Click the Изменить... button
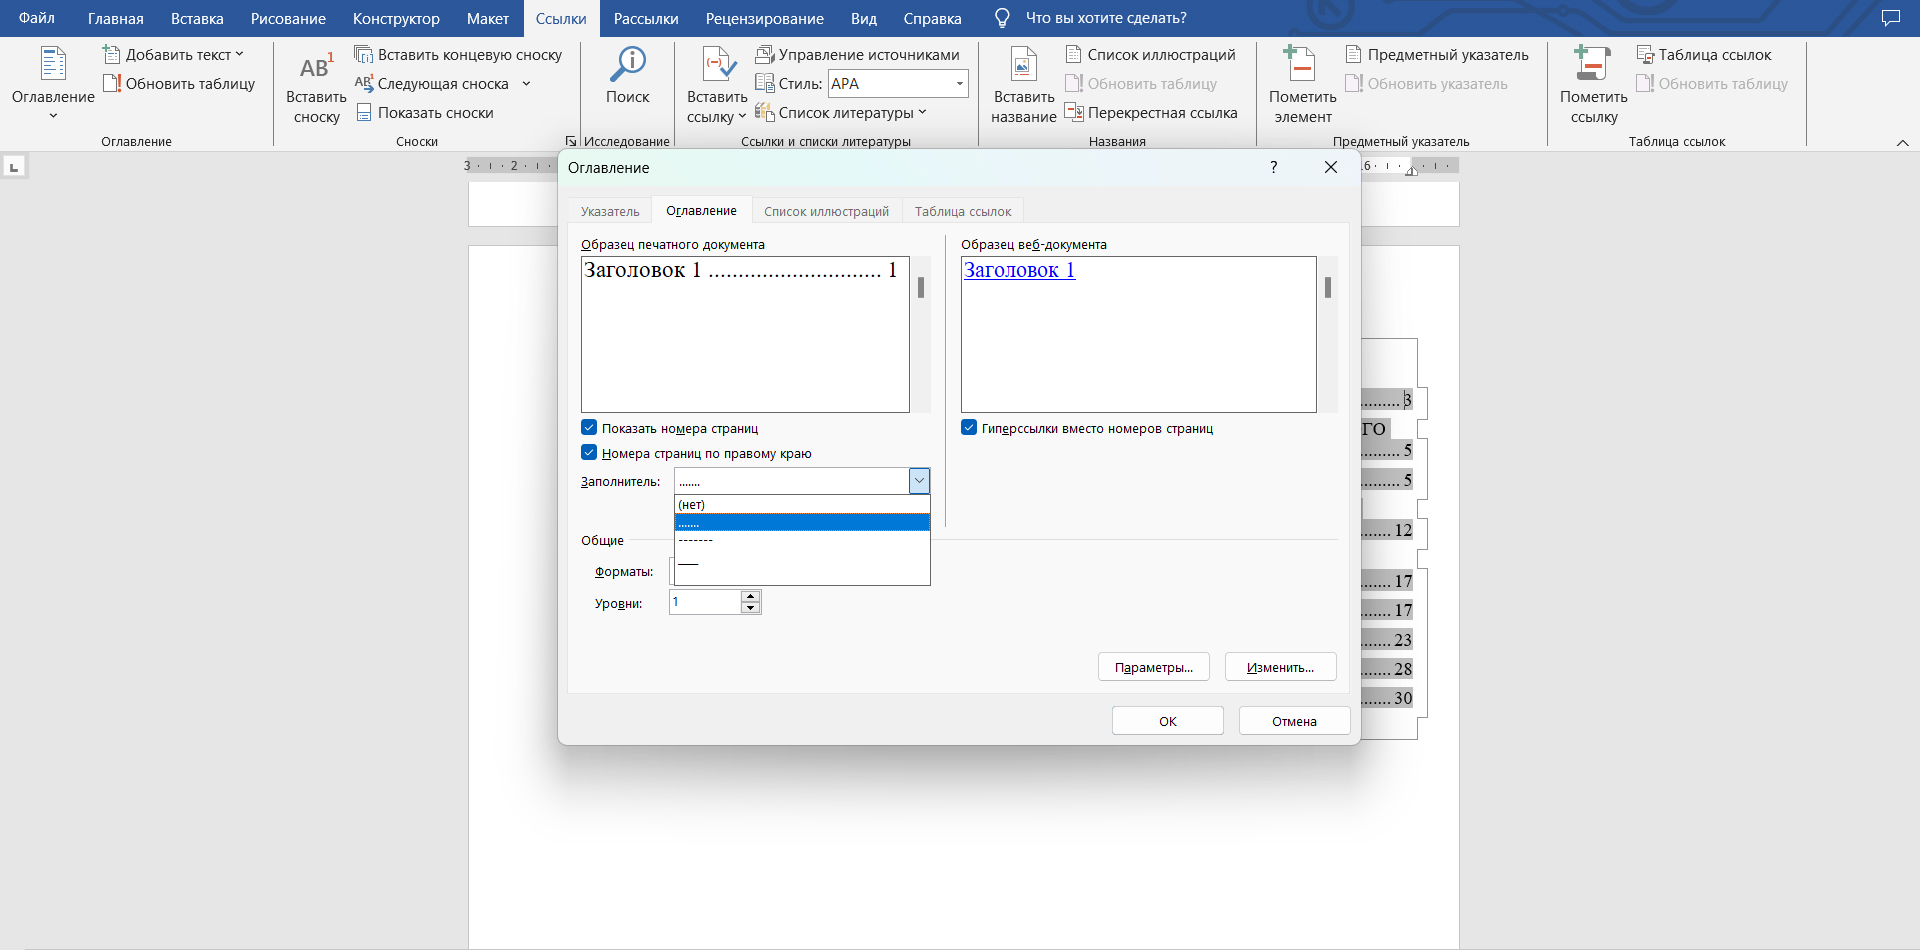Screen dimensions: 1920x950 tap(1281, 667)
